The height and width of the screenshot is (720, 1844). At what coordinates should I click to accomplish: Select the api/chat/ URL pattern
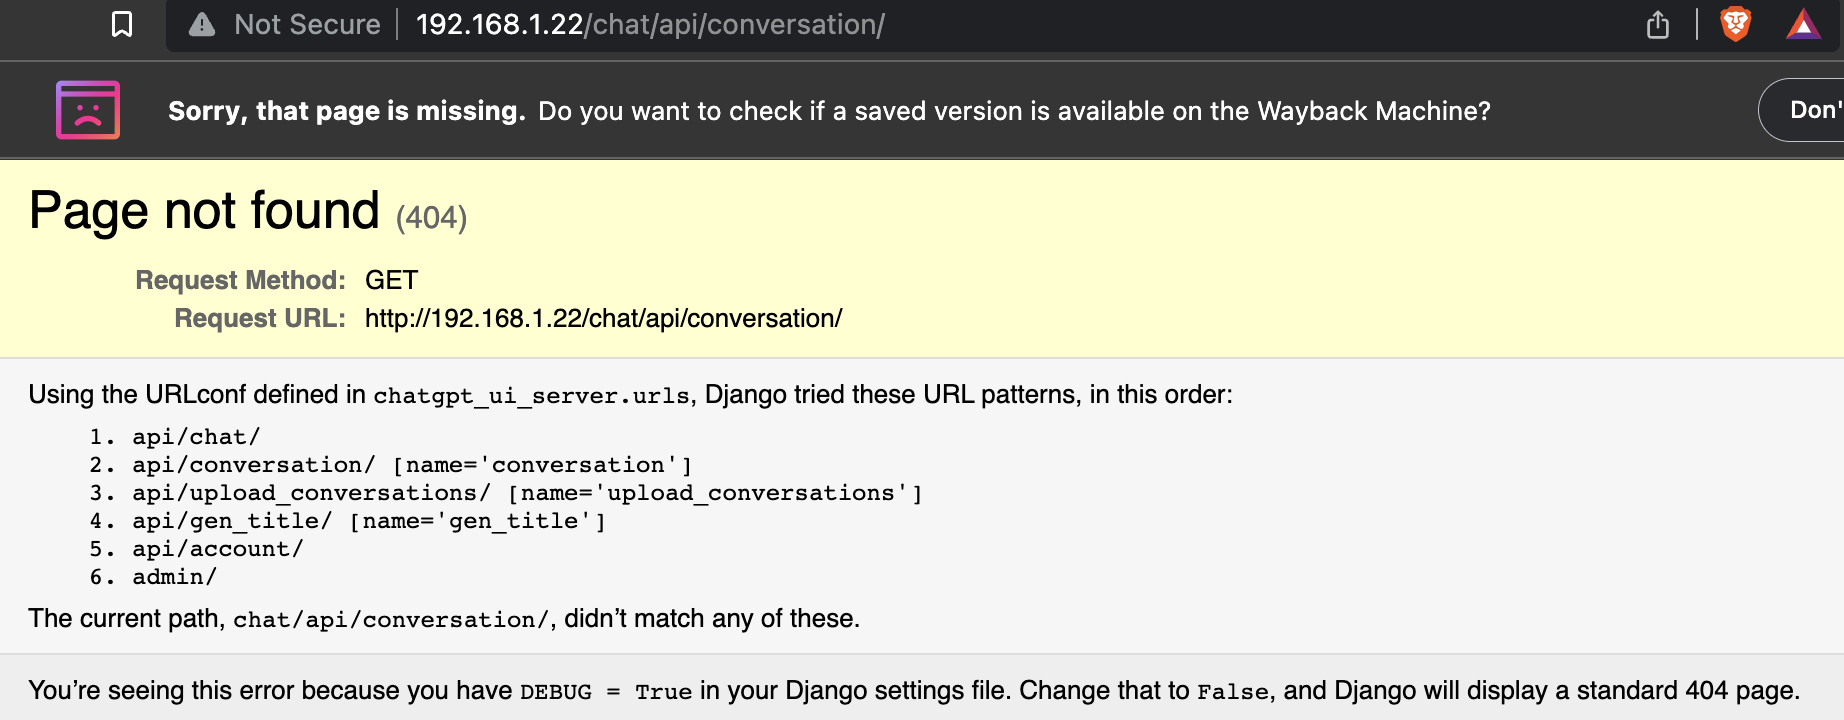tap(194, 436)
